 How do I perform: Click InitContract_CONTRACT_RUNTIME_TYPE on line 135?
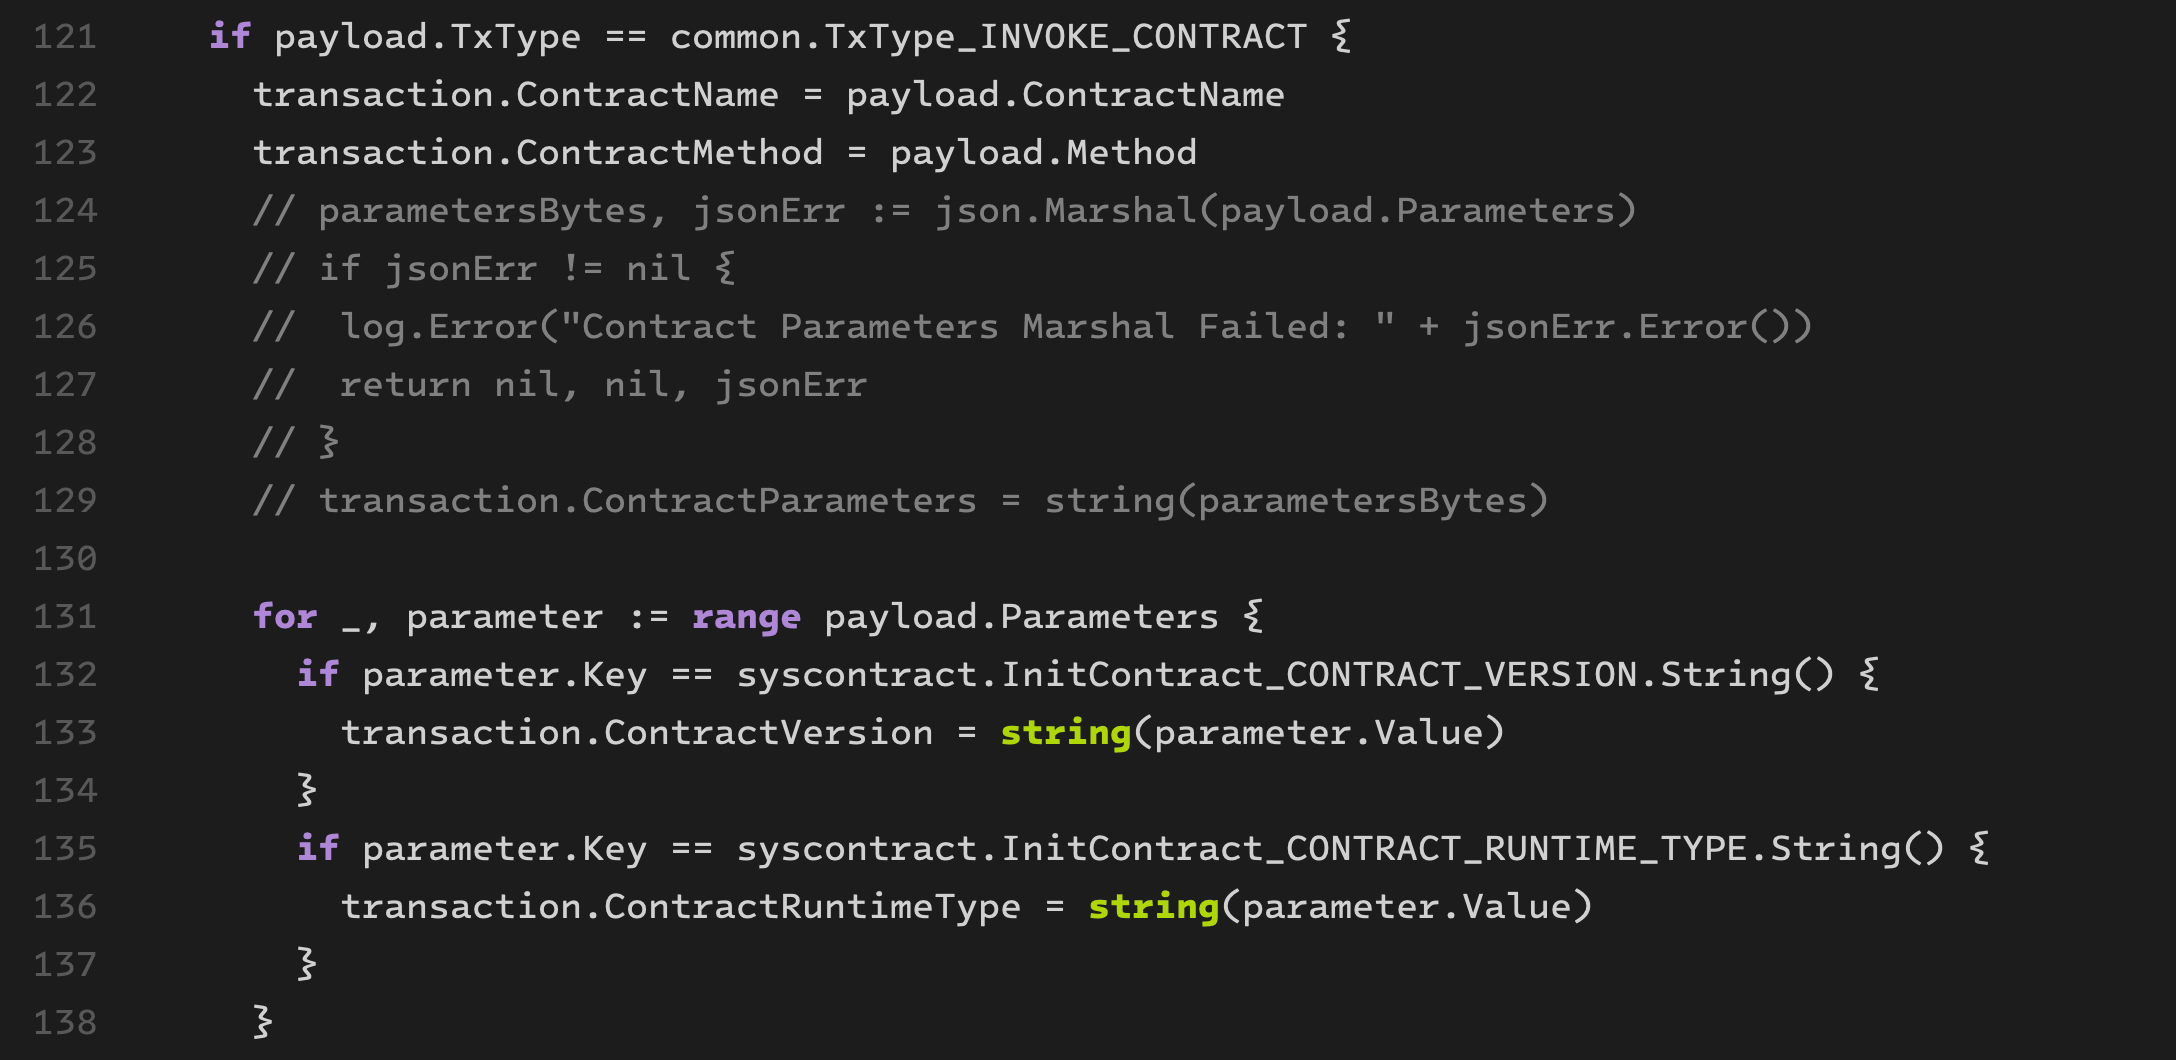coord(1373,849)
